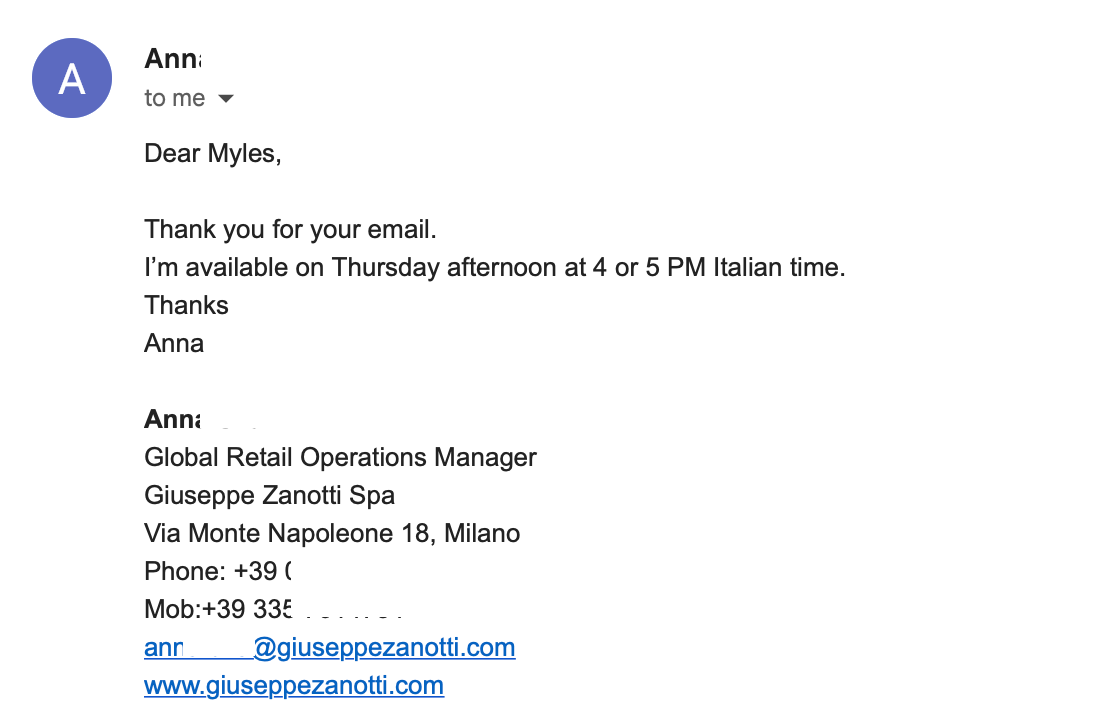Click 'Italian time' in the availability sentence
The width and height of the screenshot is (1102, 722).
[778, 268]
